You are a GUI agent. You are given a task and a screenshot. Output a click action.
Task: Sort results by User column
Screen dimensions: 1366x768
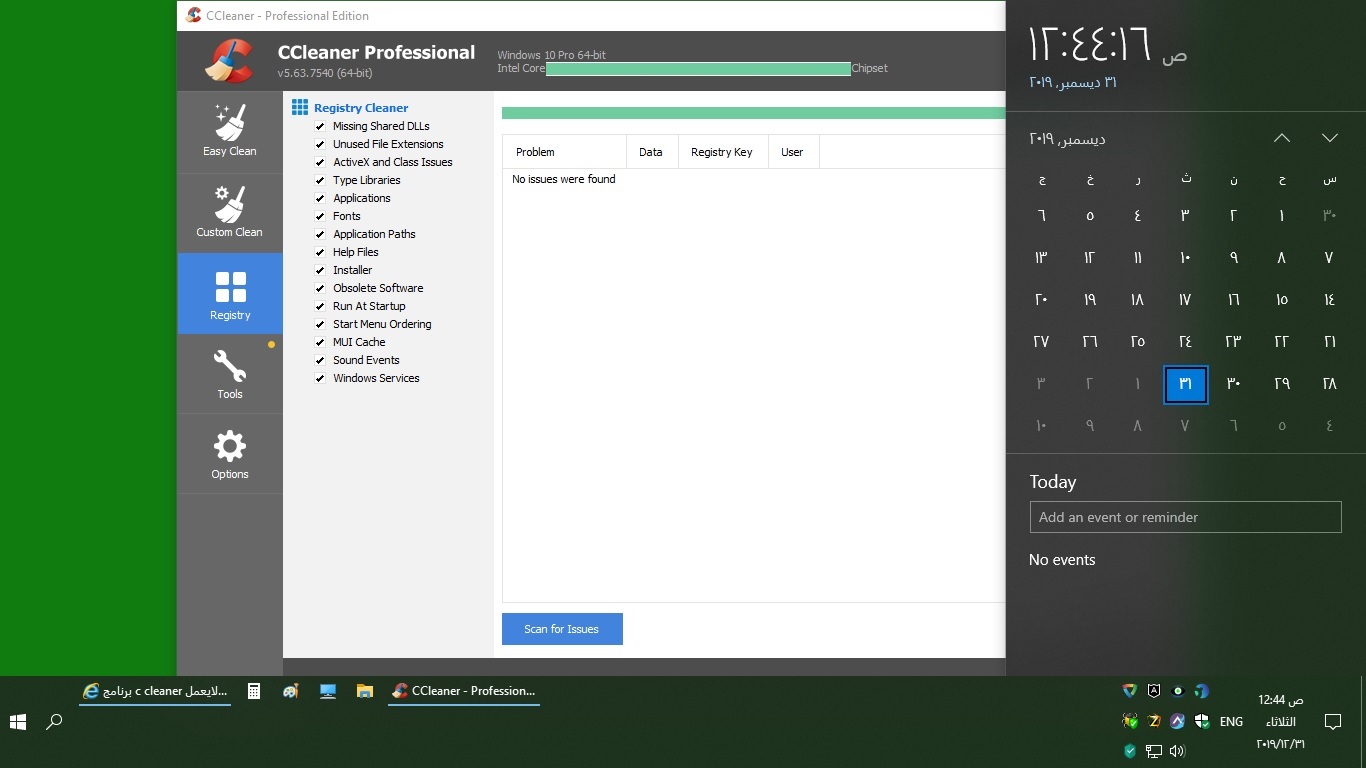click(793, 152)
